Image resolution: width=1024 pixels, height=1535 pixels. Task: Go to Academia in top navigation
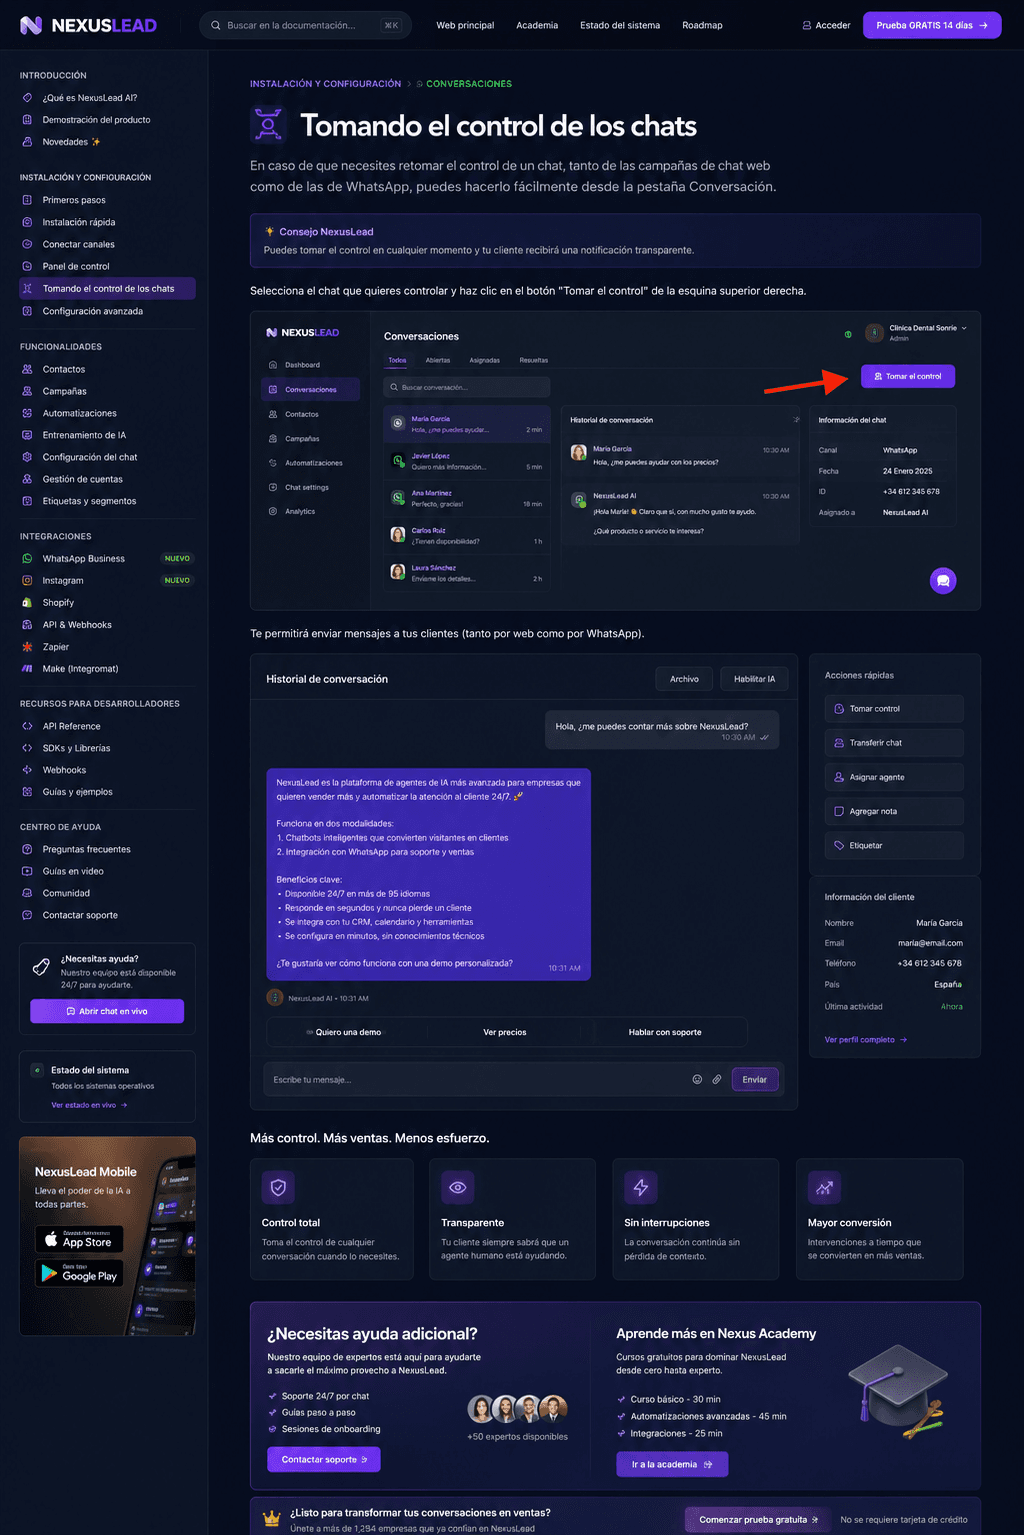pyautogui.click(x=537, y=25)
